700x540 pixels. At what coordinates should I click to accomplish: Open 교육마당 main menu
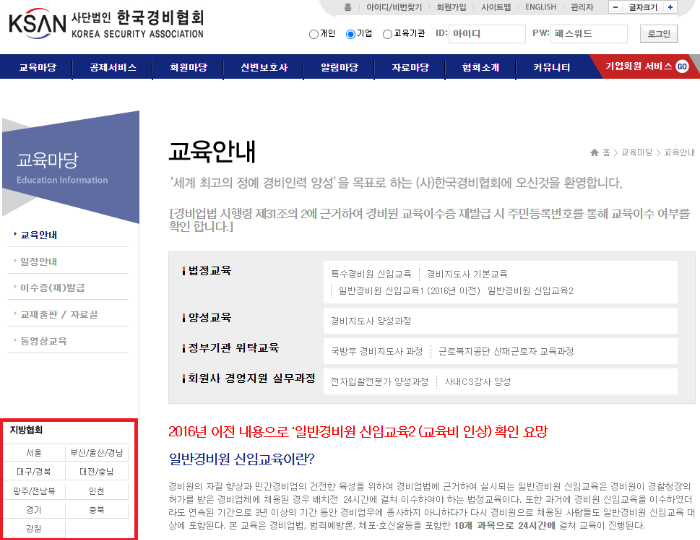[x=38, y=67]
